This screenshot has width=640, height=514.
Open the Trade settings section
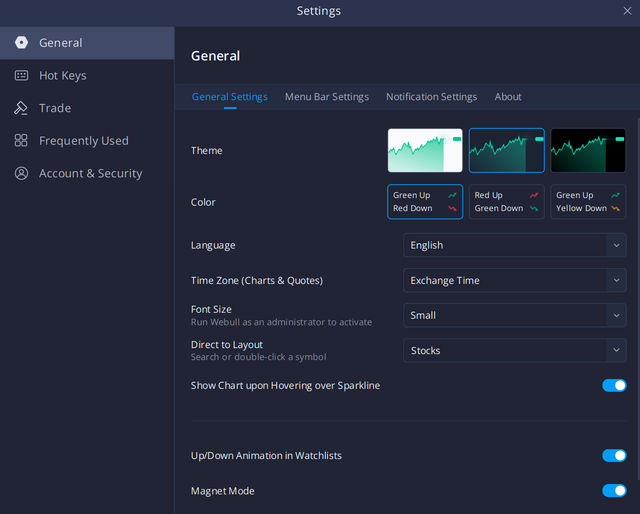(x=87, y=108)
